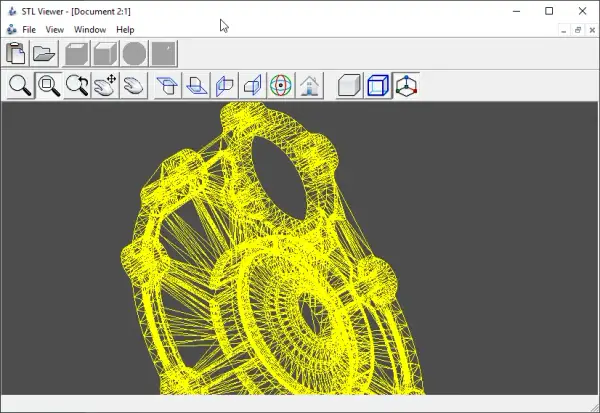
Task: Click the gray flat square icon
Action: (x=164, y=53)
